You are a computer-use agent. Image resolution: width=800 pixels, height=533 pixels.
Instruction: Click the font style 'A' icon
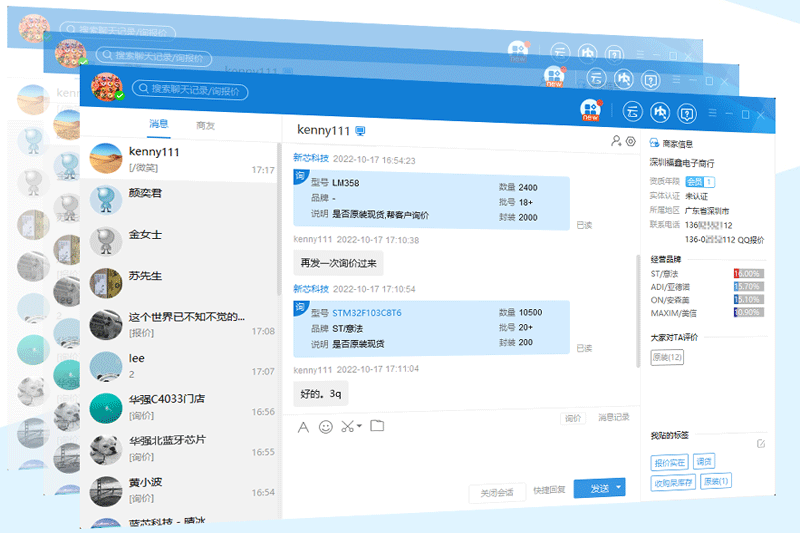304,427
